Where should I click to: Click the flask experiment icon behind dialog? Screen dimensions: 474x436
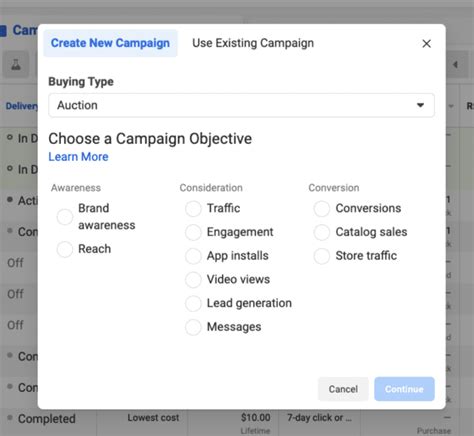(x=16, y=64)
